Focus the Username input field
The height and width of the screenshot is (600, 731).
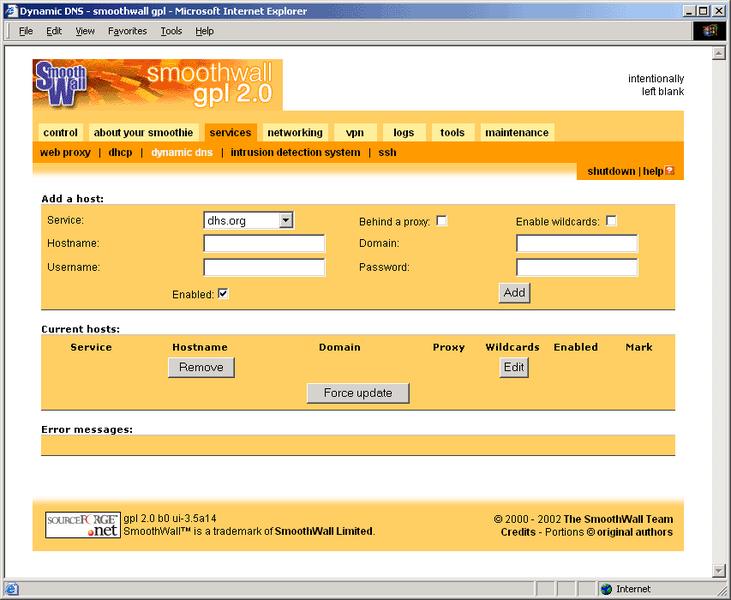(x=264, y=268)
